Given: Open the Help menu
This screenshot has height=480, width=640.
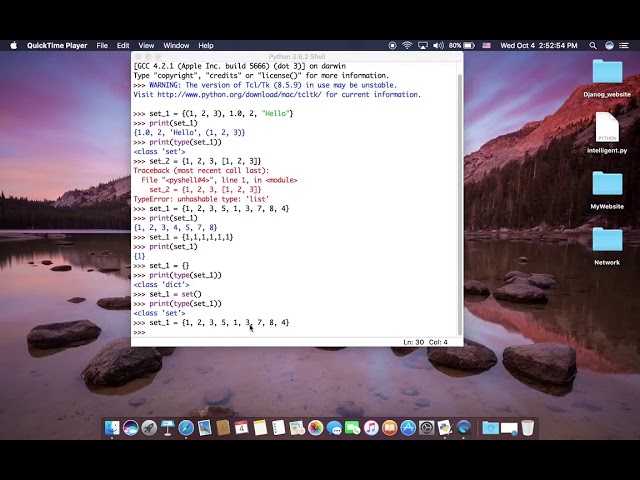Looking at the screenshot, I should pos(206,45).
